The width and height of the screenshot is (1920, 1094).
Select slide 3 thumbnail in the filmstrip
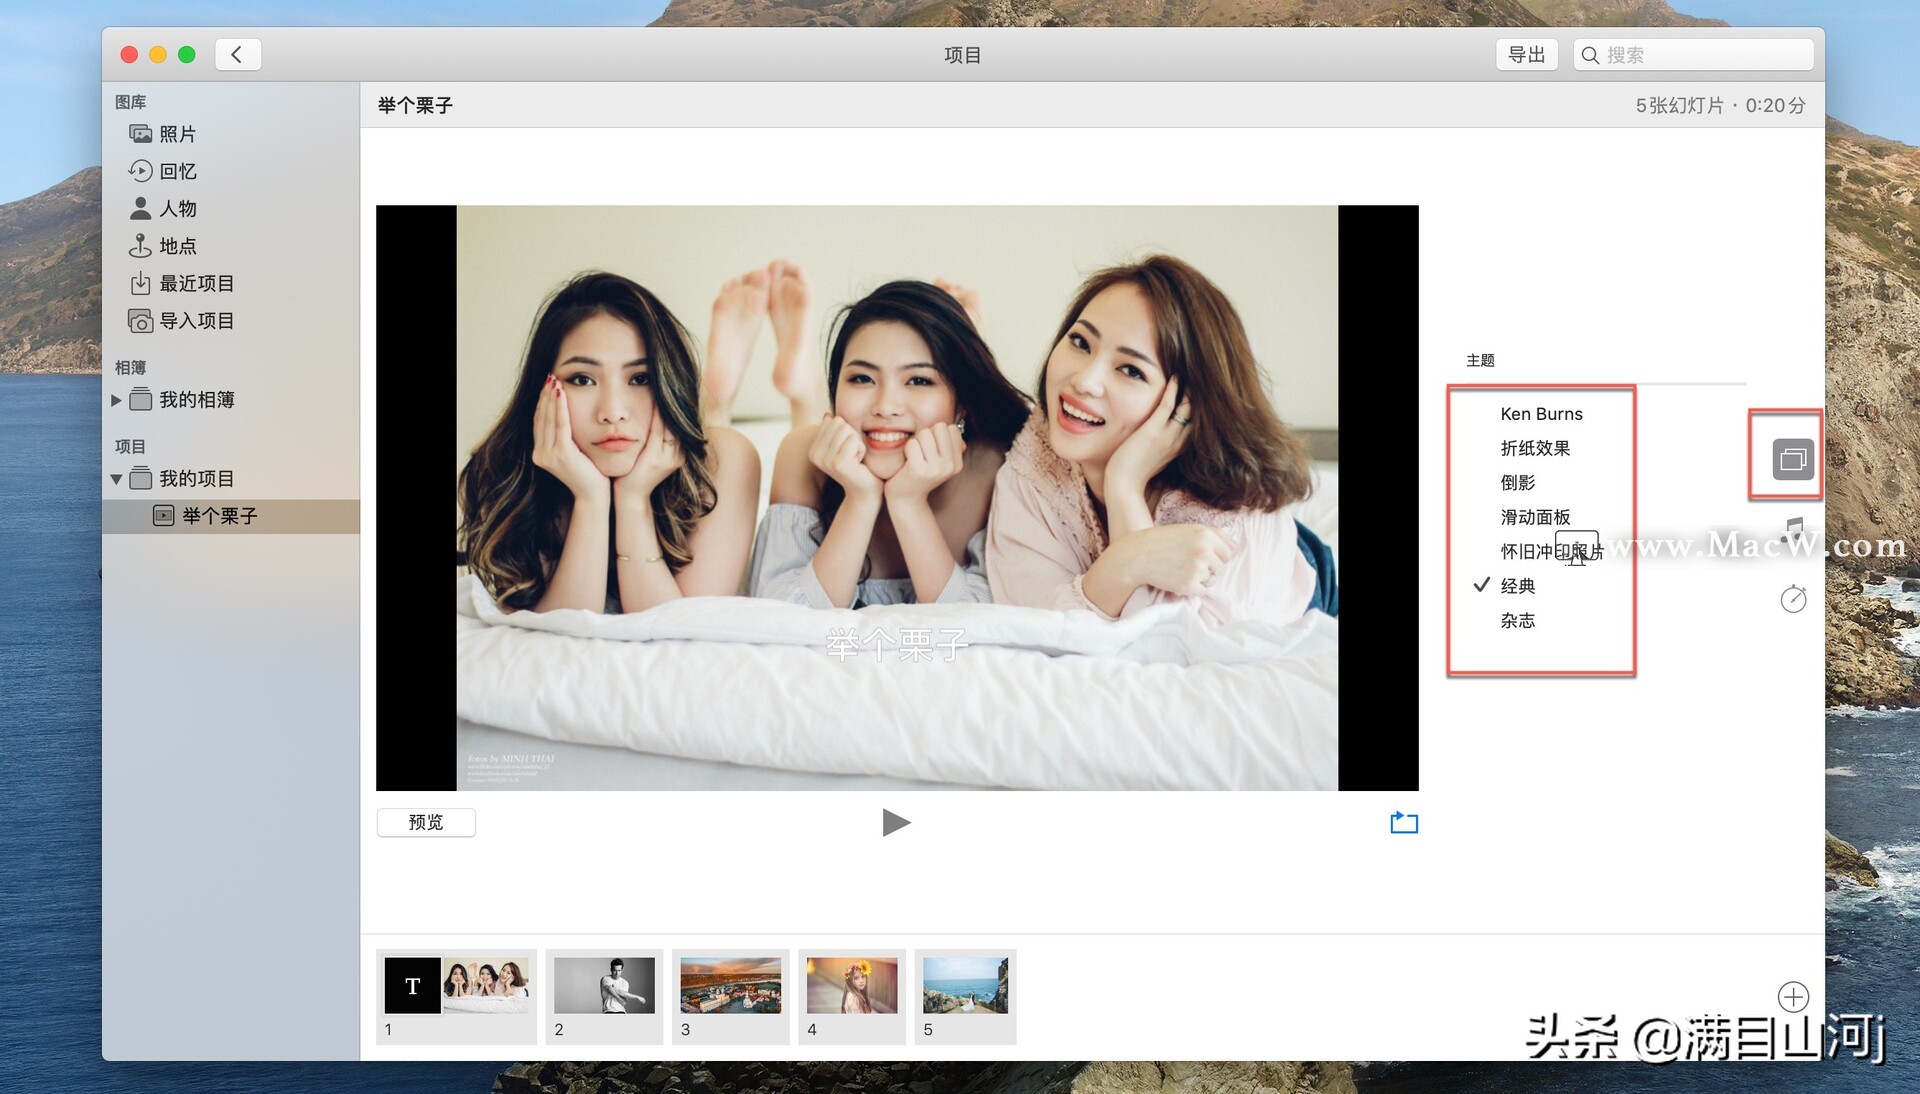(730, 985)
